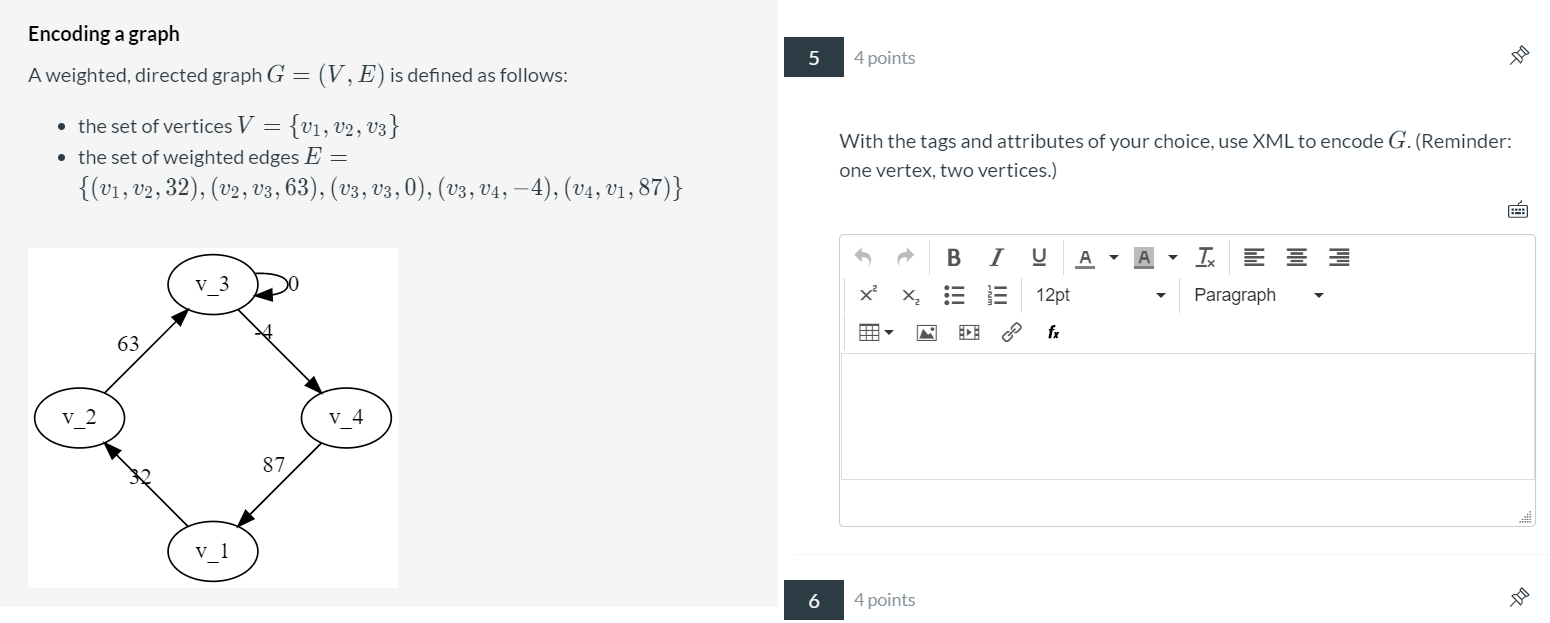The image size is (1550, 623).
Task: Toggle bold formatting
Action: pos(953,257)
